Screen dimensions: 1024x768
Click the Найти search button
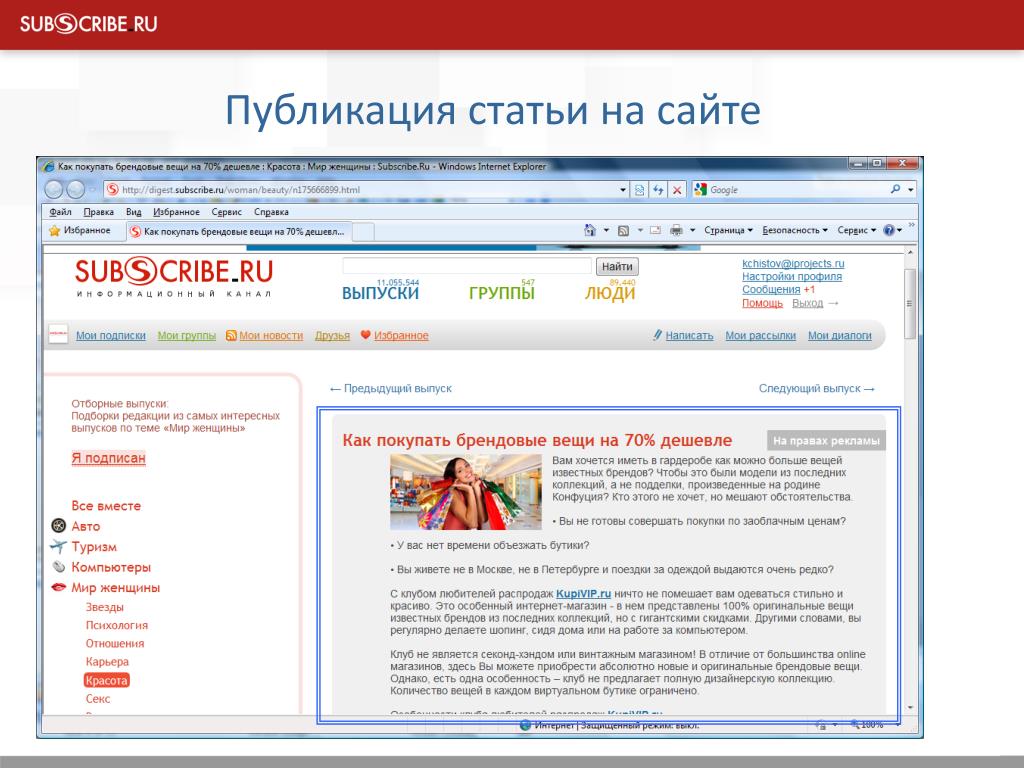pos(617,266)
